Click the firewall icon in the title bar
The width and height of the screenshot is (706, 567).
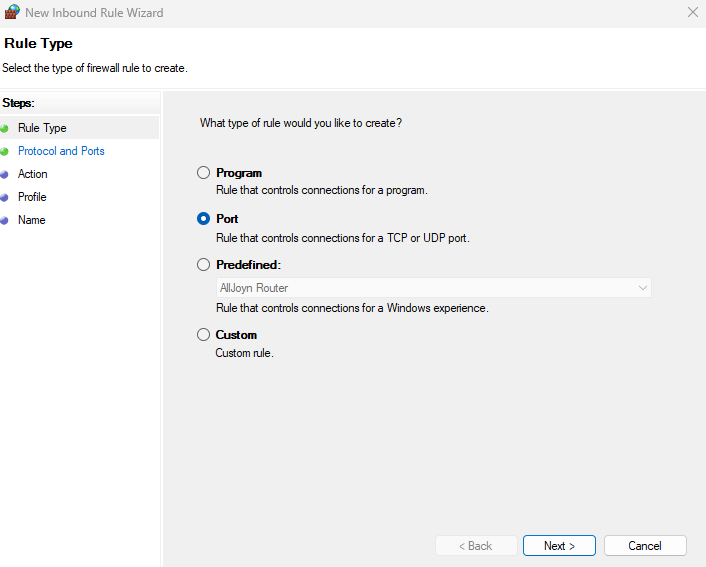12,13
